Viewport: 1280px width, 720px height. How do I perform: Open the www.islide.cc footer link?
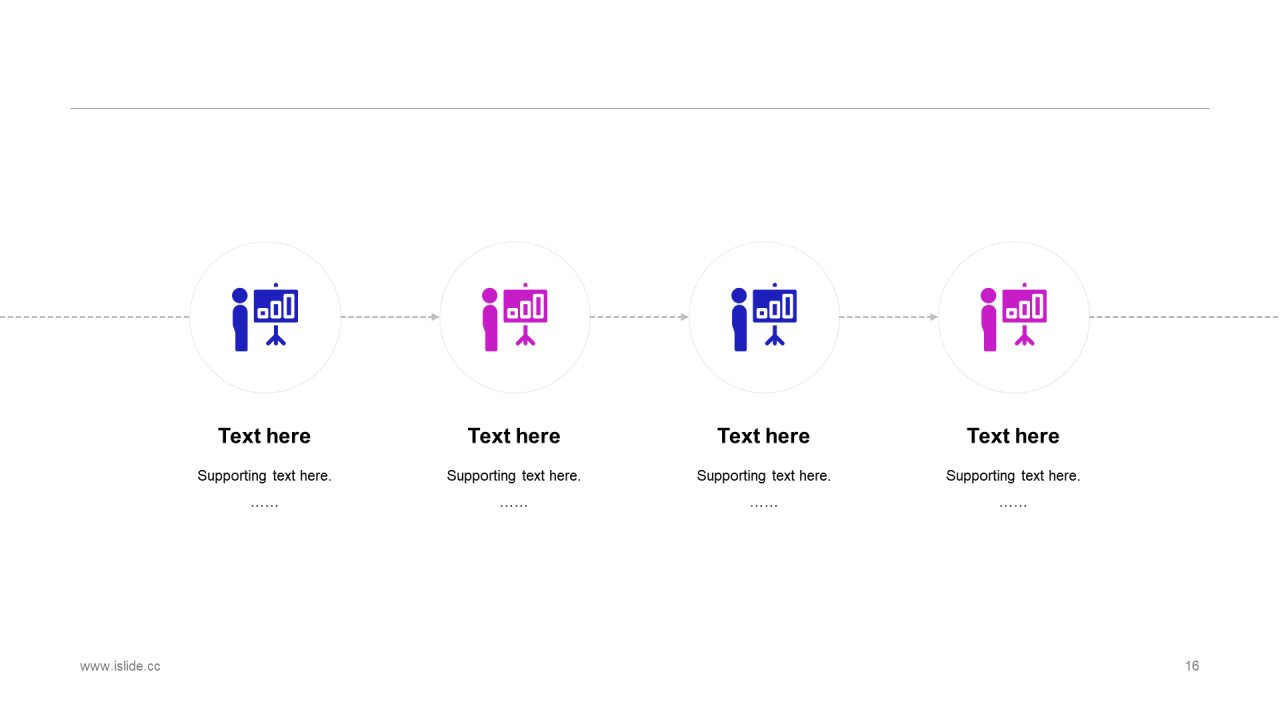(120, 666)
